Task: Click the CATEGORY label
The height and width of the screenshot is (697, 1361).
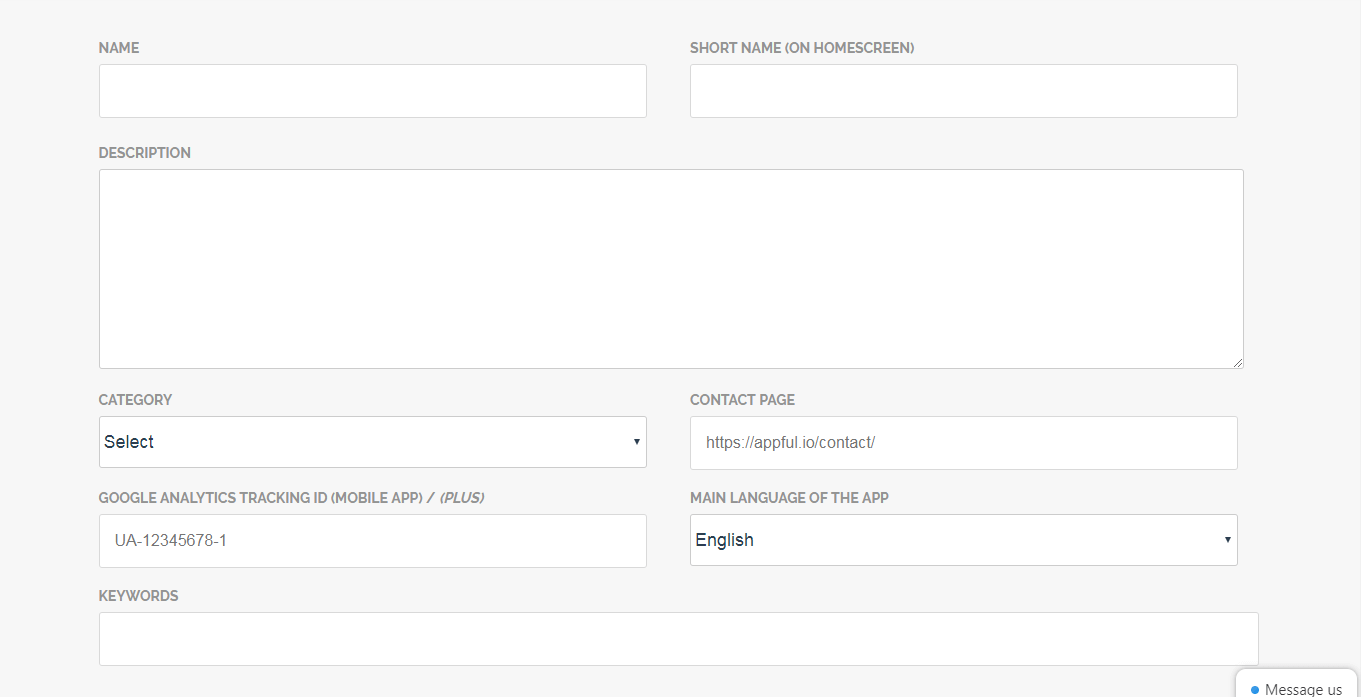Action: point(134,399)
